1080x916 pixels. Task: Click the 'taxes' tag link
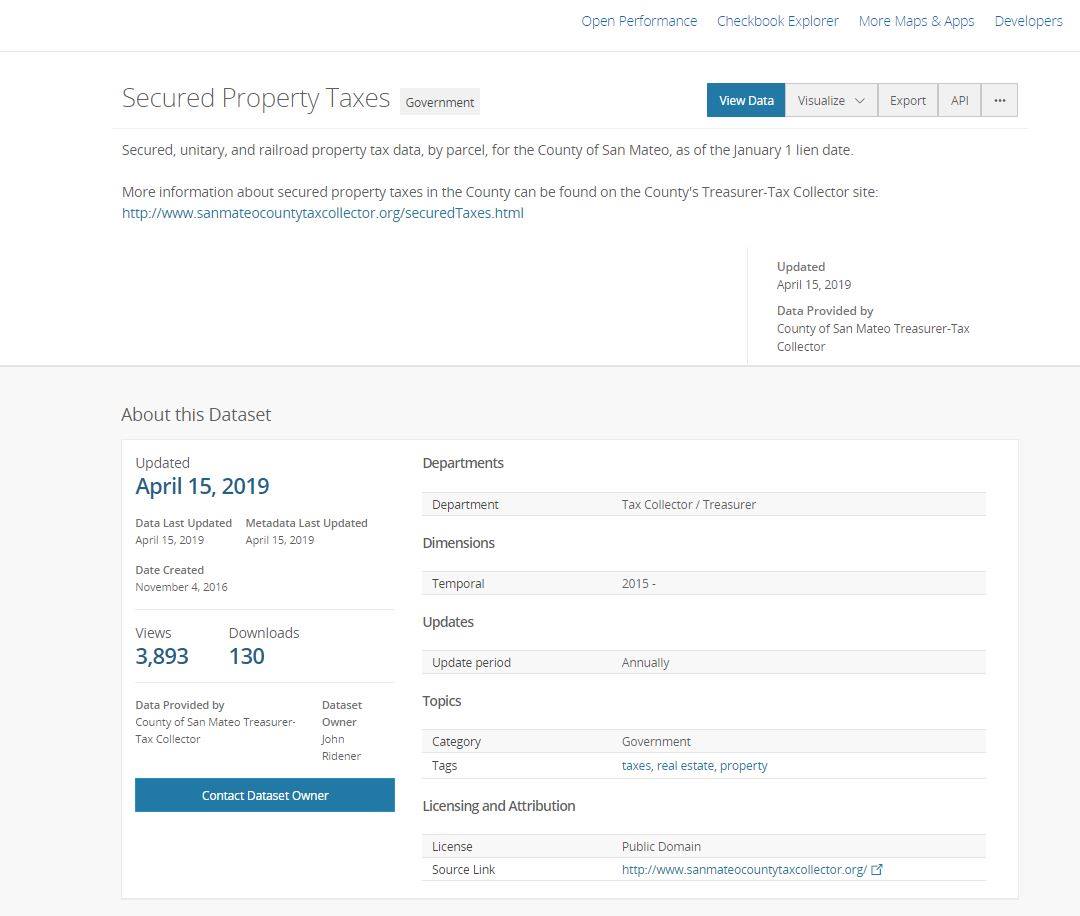636,765
